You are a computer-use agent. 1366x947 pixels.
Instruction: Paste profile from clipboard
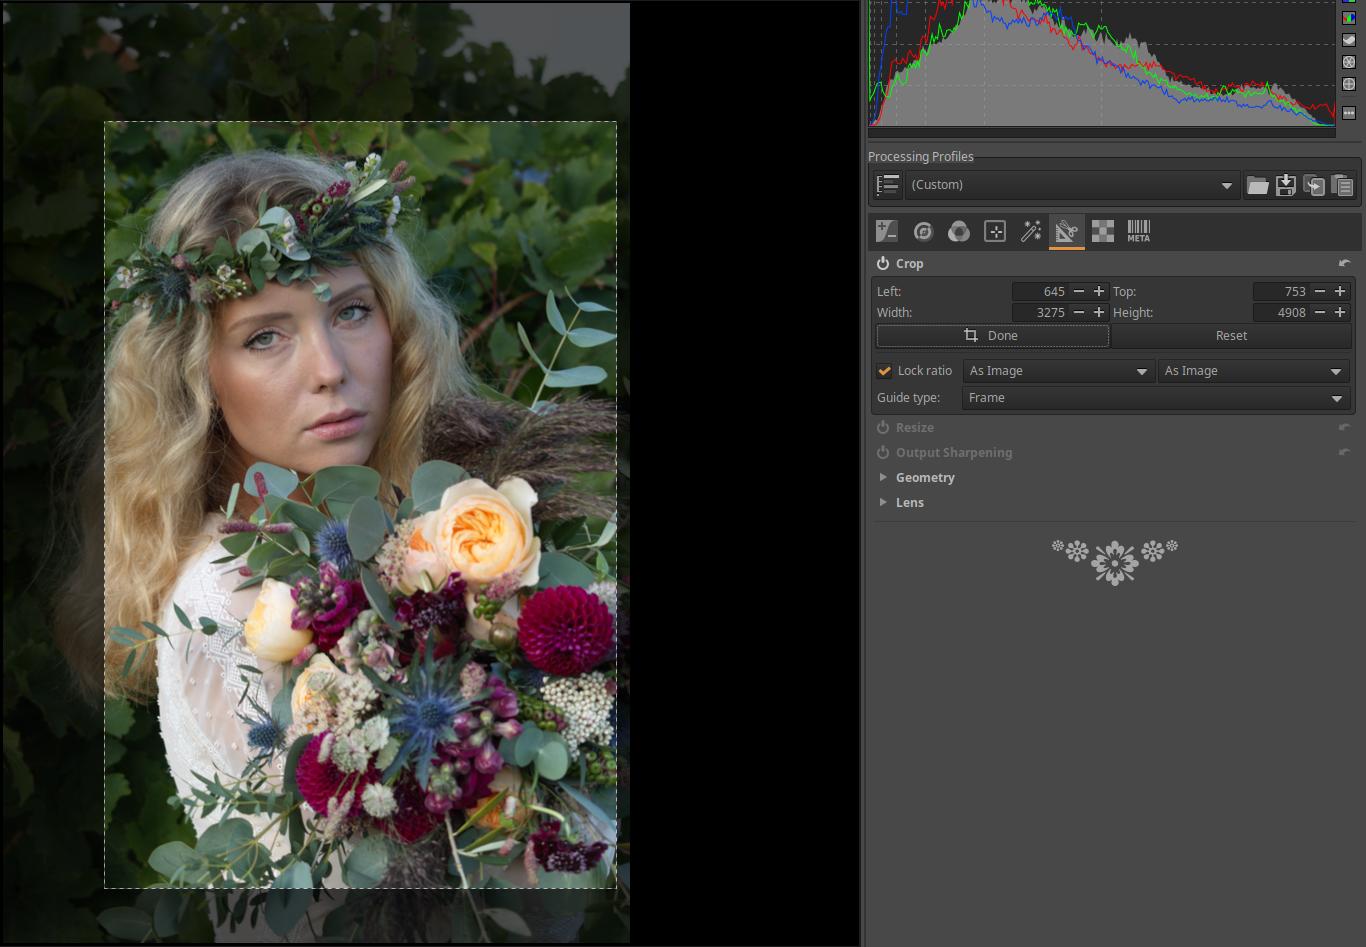click(1342, 185)
